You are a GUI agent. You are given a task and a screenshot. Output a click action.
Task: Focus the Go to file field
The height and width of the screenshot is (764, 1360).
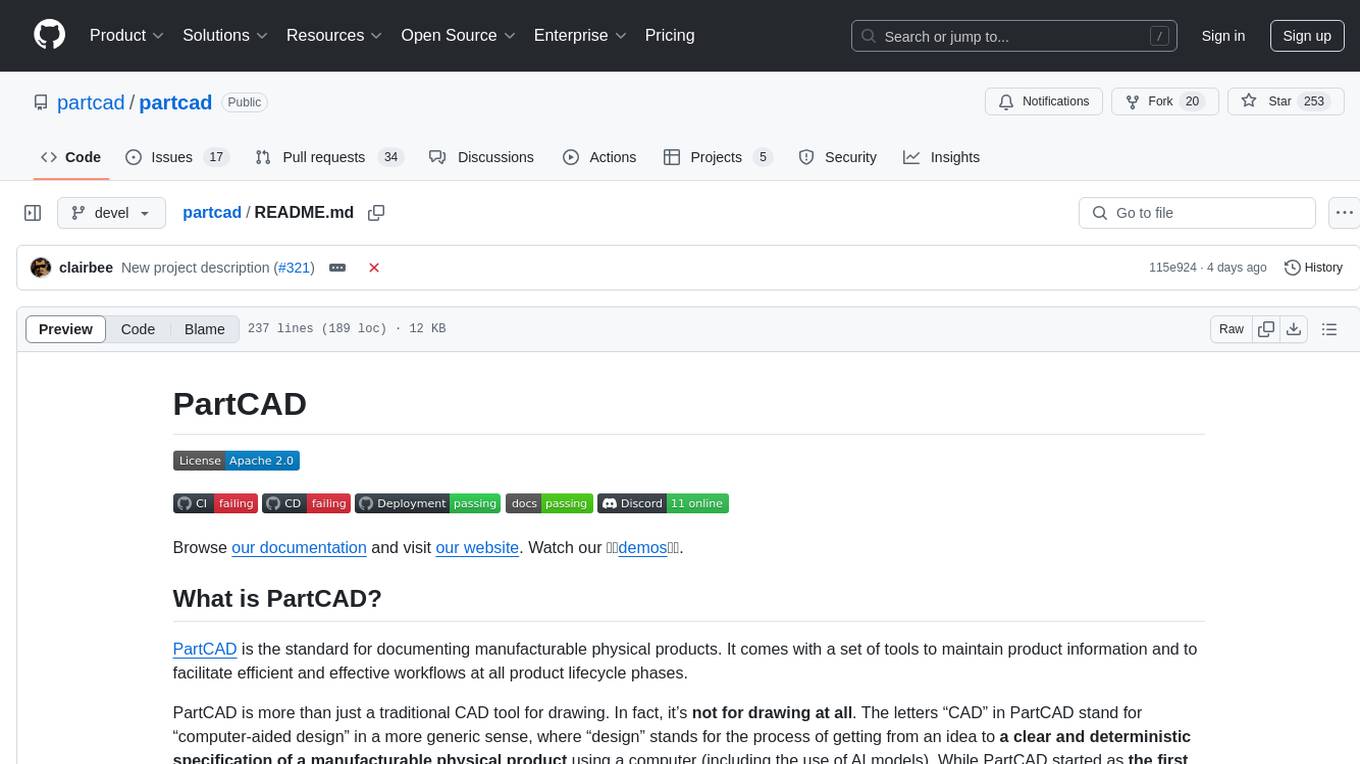coord(1197,213)
